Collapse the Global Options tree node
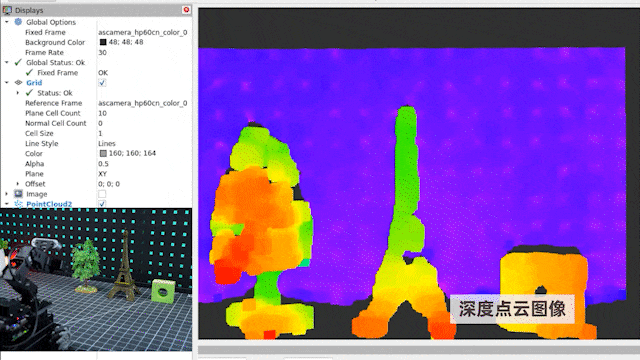640x360 pixels. 7,22
